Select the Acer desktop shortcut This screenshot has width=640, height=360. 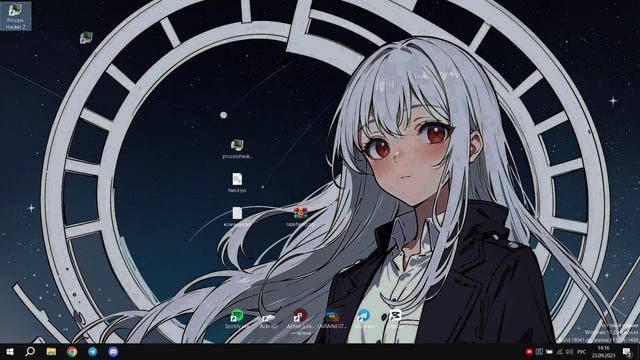click(269, 320)
